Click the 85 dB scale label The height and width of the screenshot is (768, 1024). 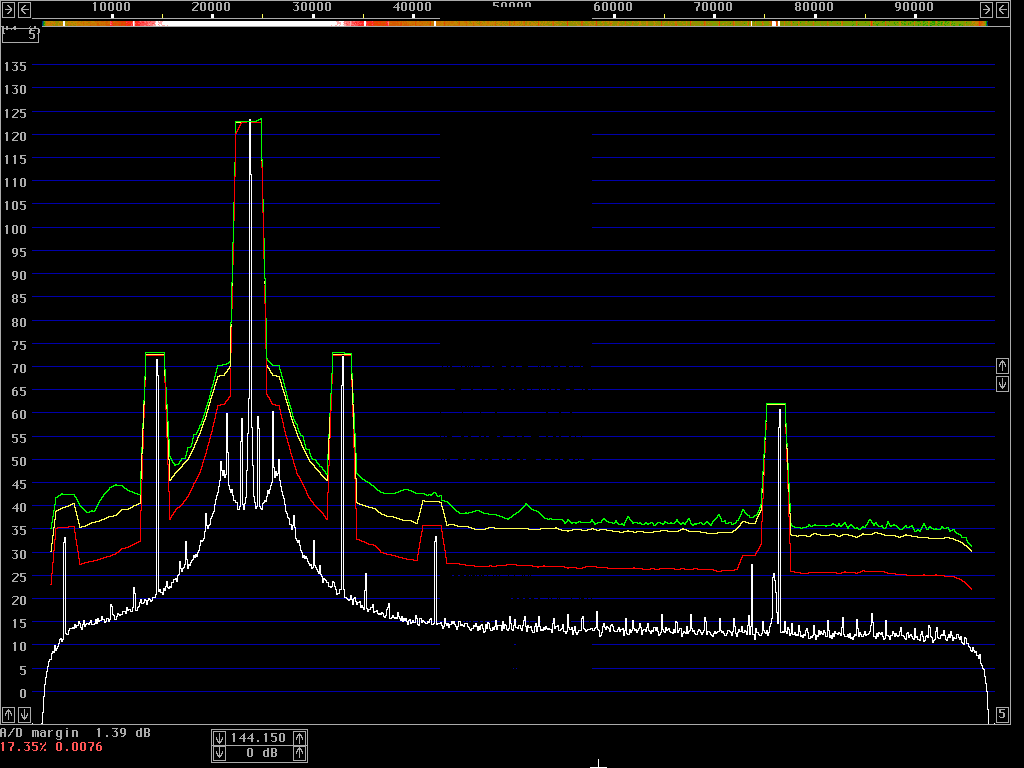[x=19, y=299]
